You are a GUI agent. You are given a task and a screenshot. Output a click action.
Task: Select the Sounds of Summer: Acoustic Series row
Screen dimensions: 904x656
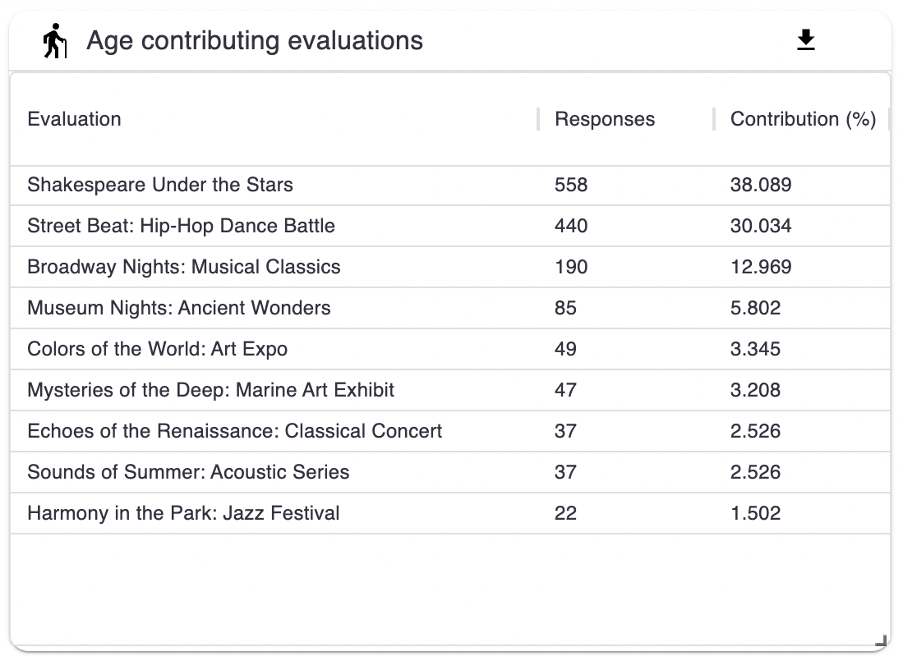click(188, 472)
